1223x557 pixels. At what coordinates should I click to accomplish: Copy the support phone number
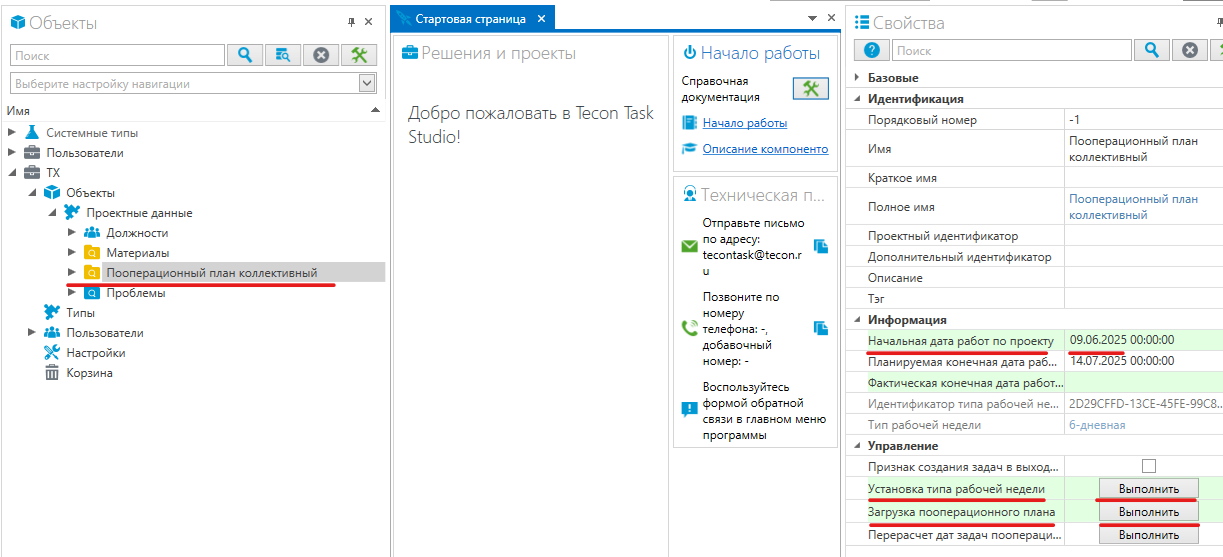click(822, 328)
